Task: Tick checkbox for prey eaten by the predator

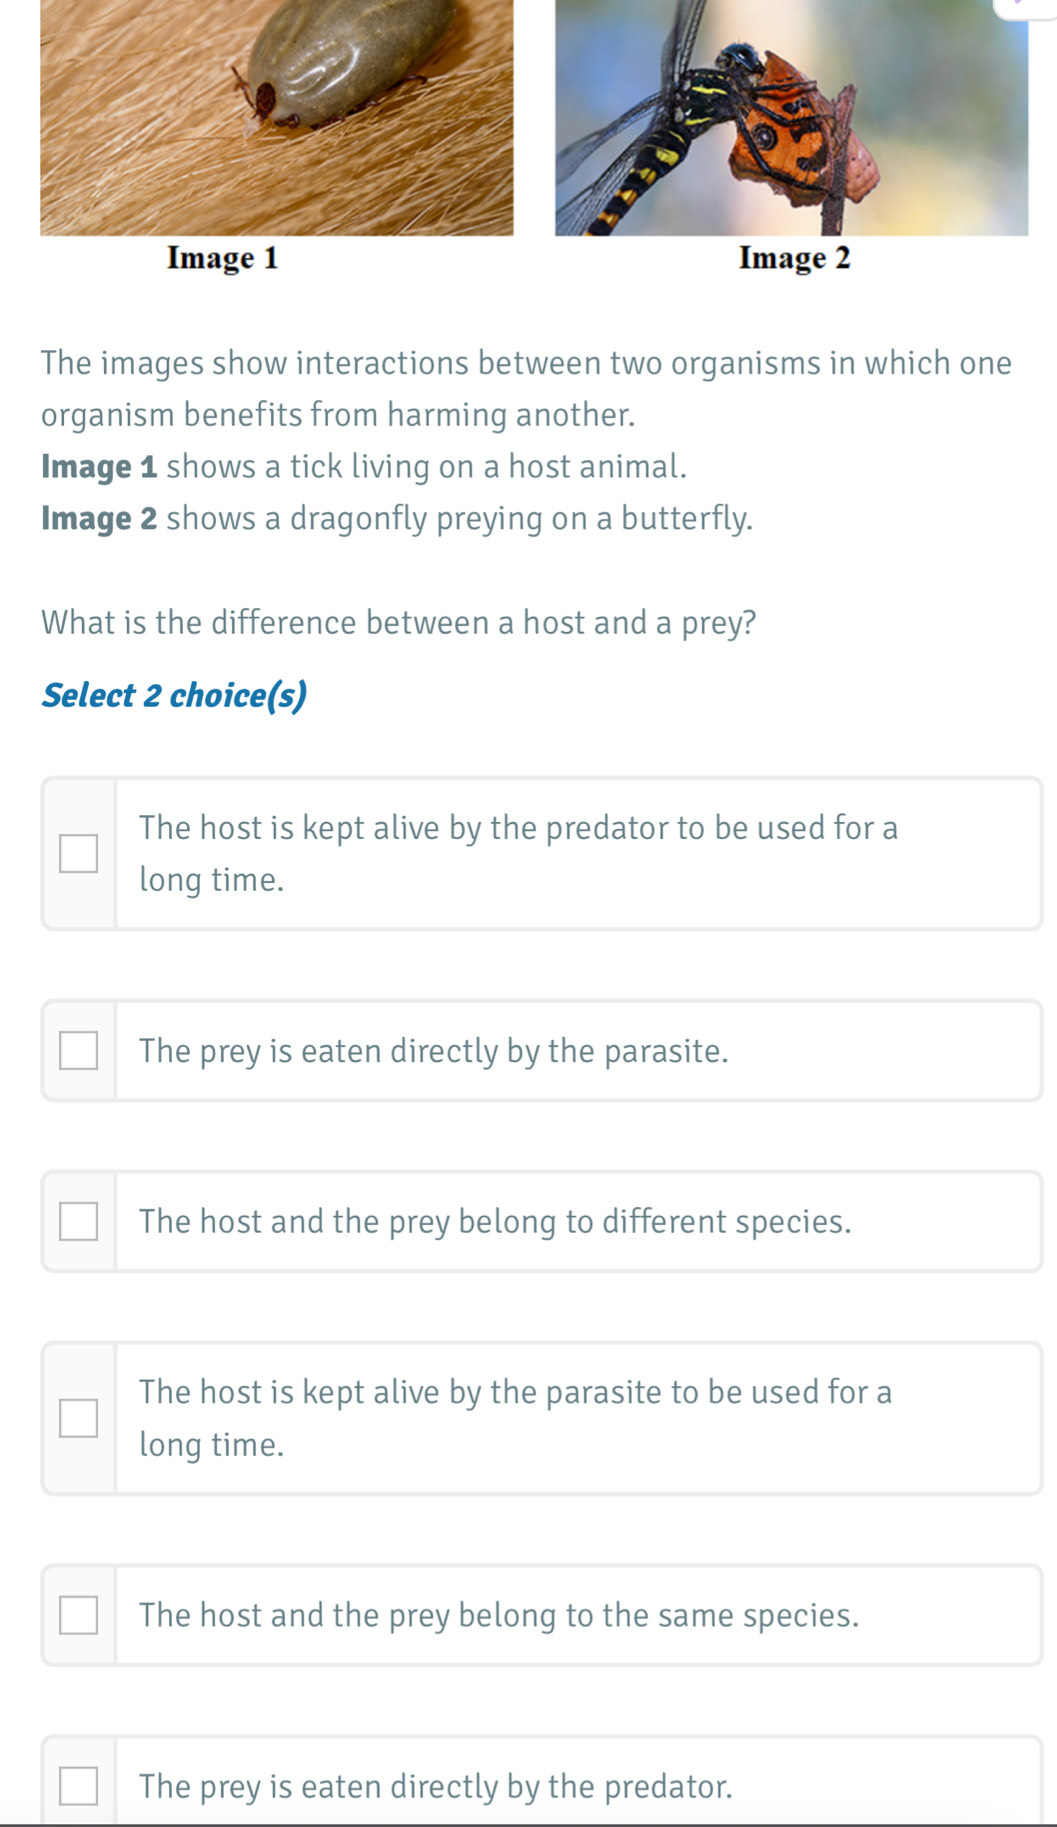Action: [x=78, y=1786]
